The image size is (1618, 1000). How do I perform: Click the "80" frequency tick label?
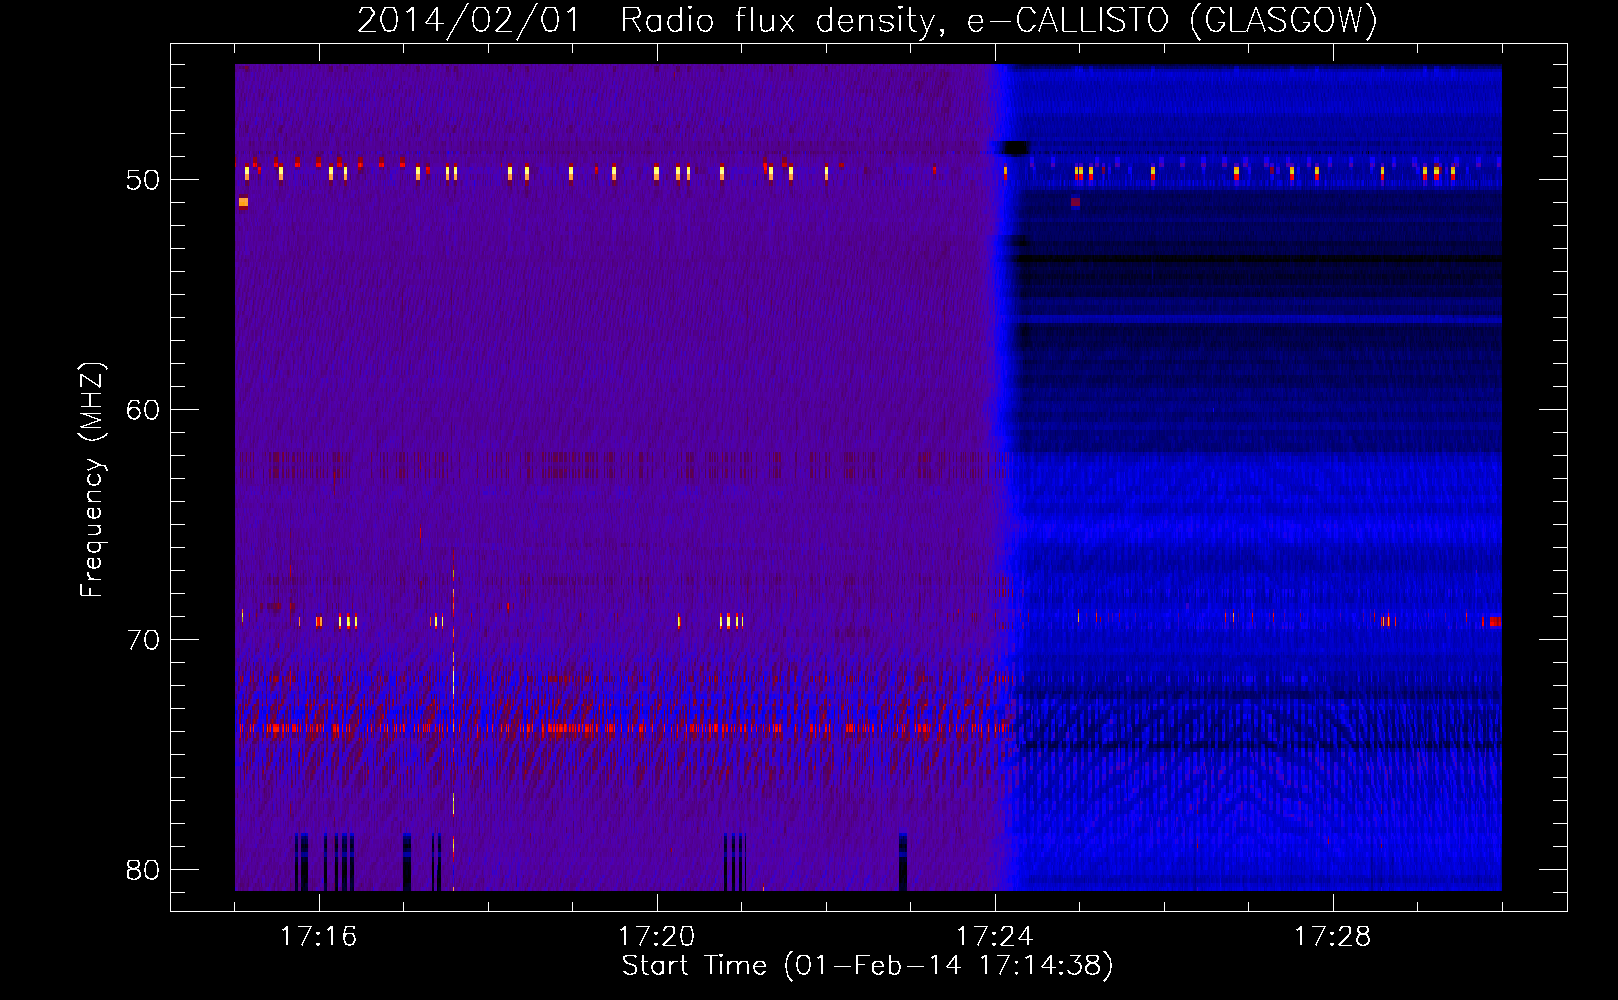click(x=143, y=870)
